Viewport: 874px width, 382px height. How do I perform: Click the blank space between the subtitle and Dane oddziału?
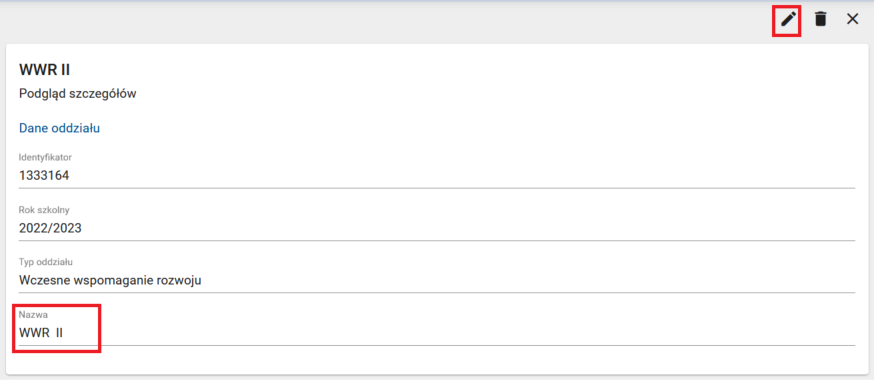pos(437,112)
